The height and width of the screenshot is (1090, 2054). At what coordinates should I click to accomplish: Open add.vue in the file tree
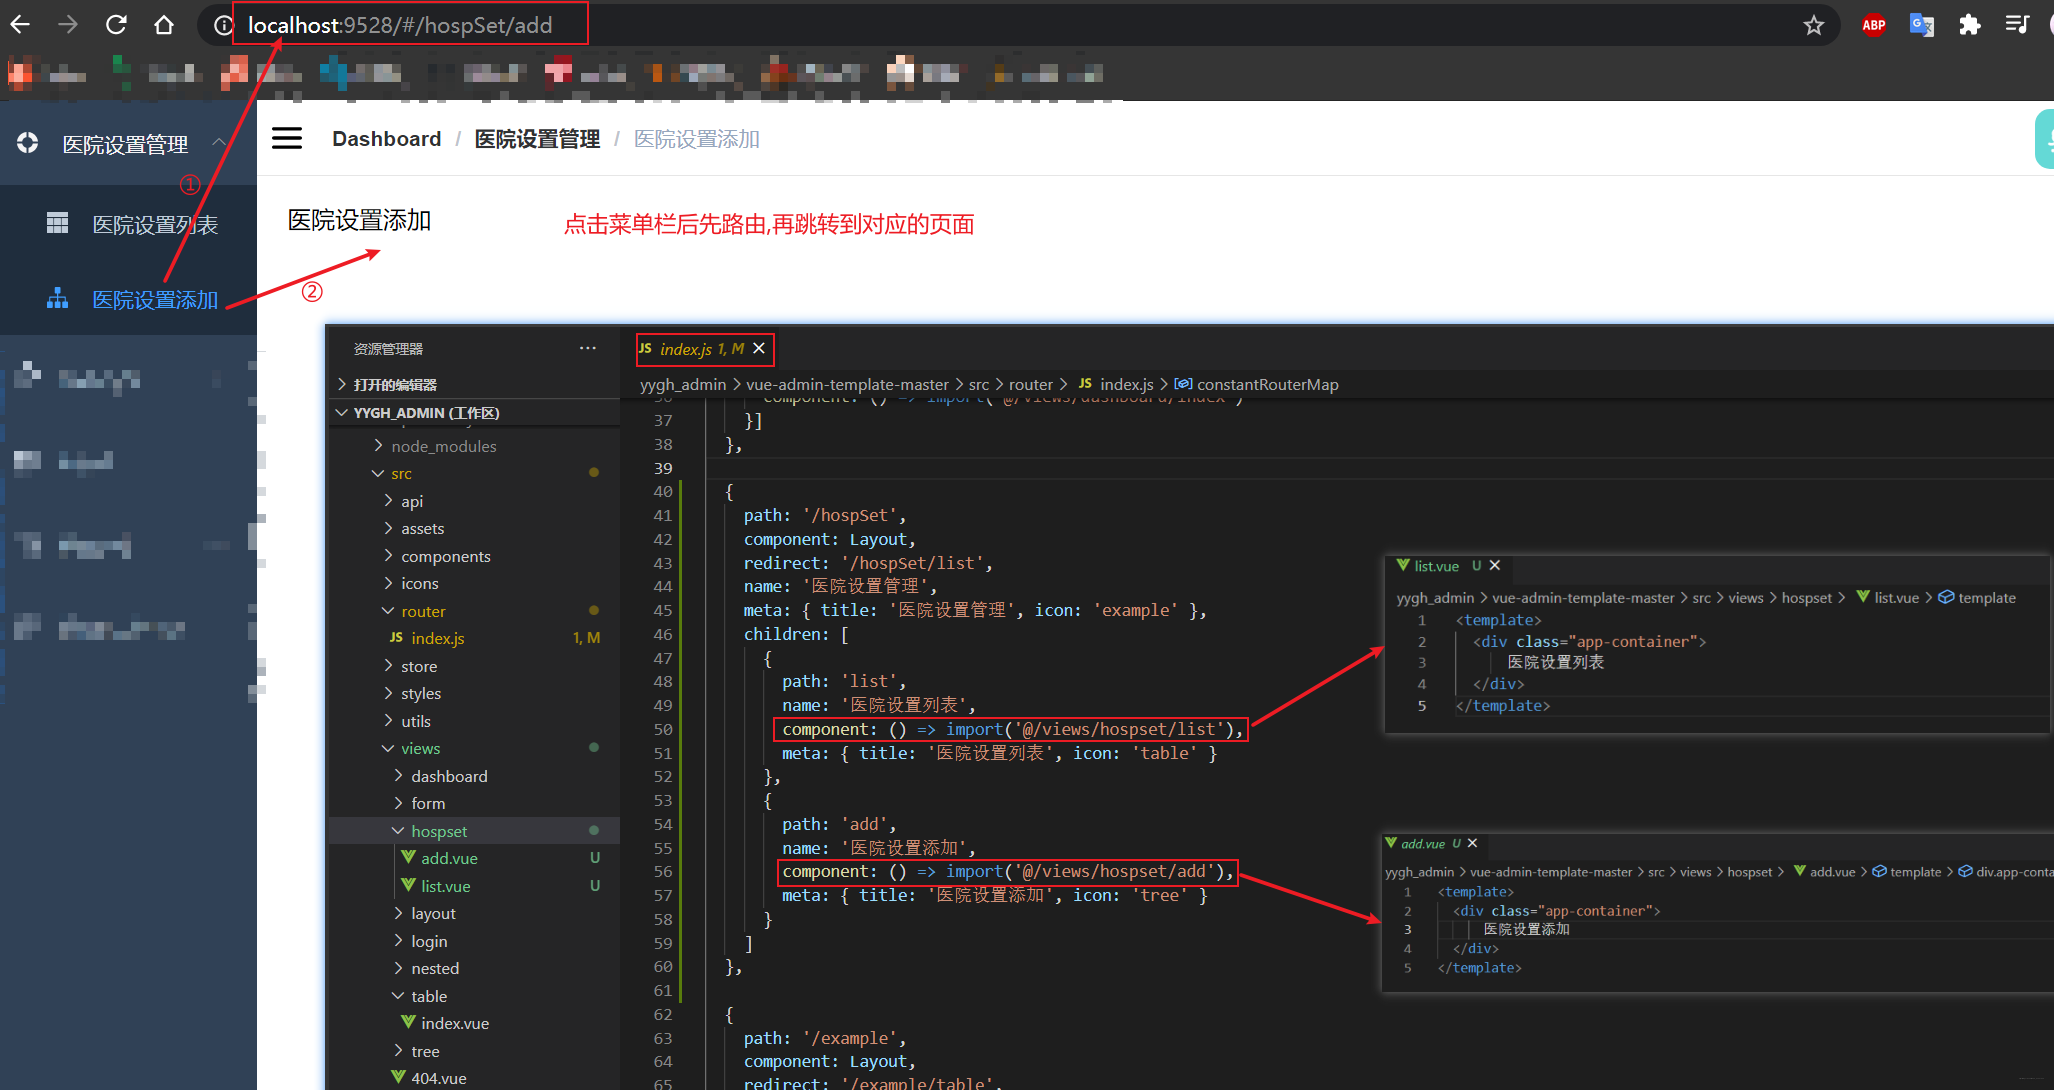click(x=449, y=858)
